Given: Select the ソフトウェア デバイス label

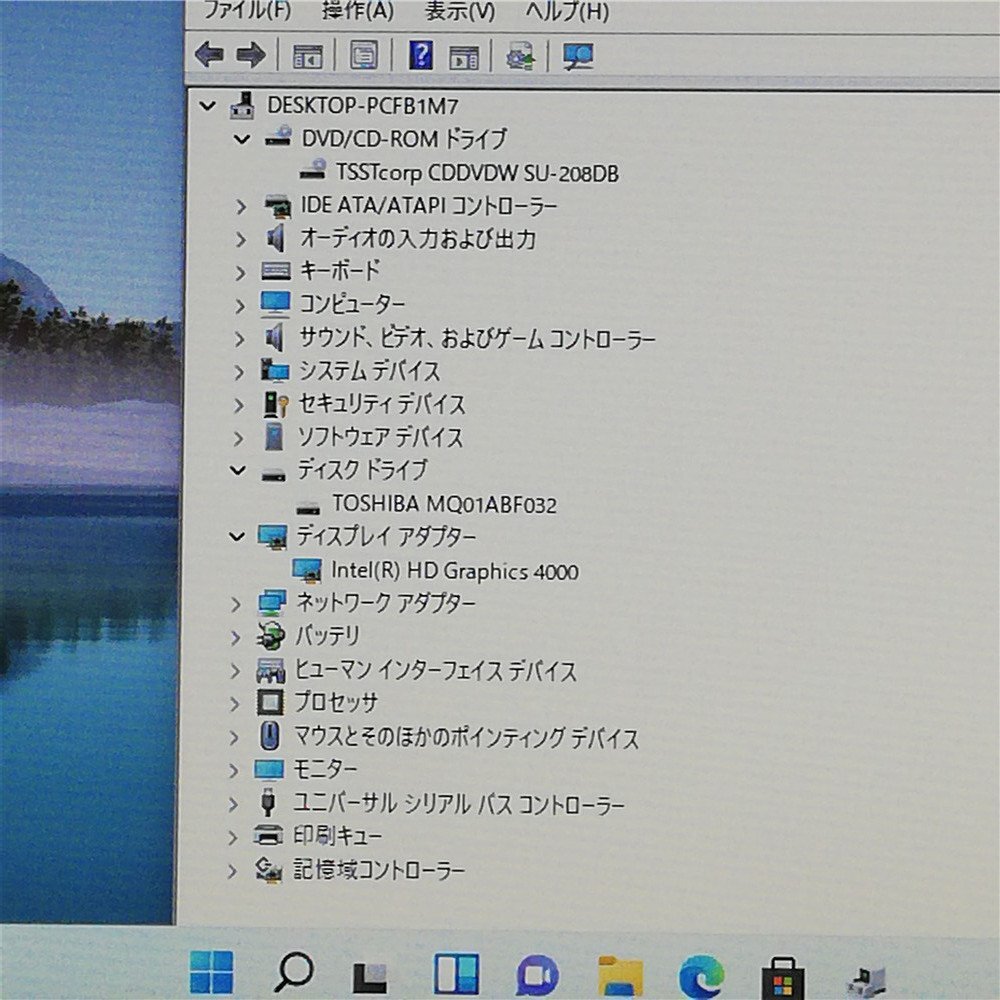Looking at the screenshot, I should pyautogui.click(x=381, y=438).
